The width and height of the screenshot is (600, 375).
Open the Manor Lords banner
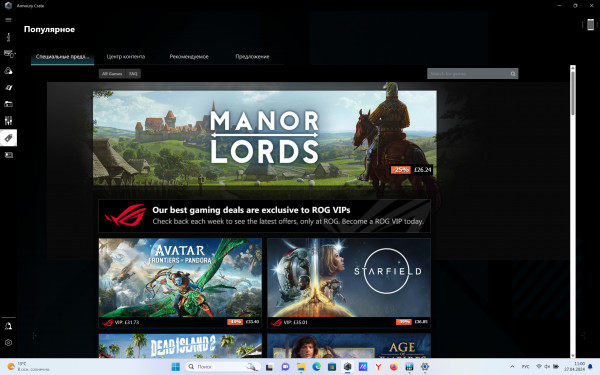(x=264, y=139)
